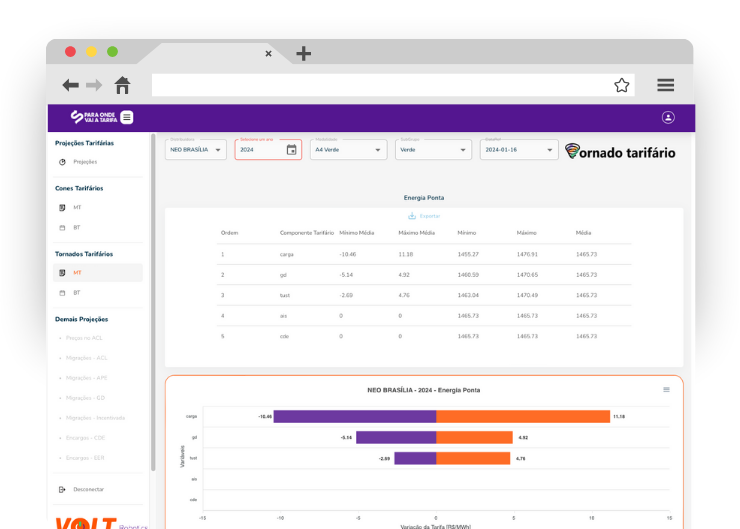Expand the A4 Verde modality dropdown
This screenshot has height=529, width=740.
point(347,150)
